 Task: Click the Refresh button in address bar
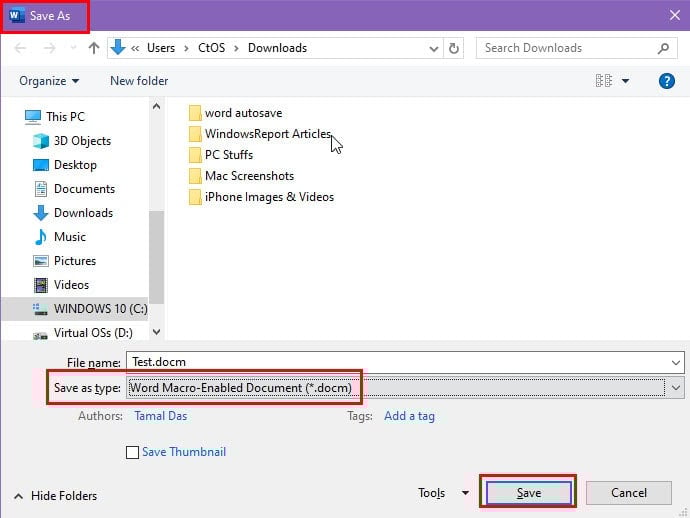coord(455,48)
